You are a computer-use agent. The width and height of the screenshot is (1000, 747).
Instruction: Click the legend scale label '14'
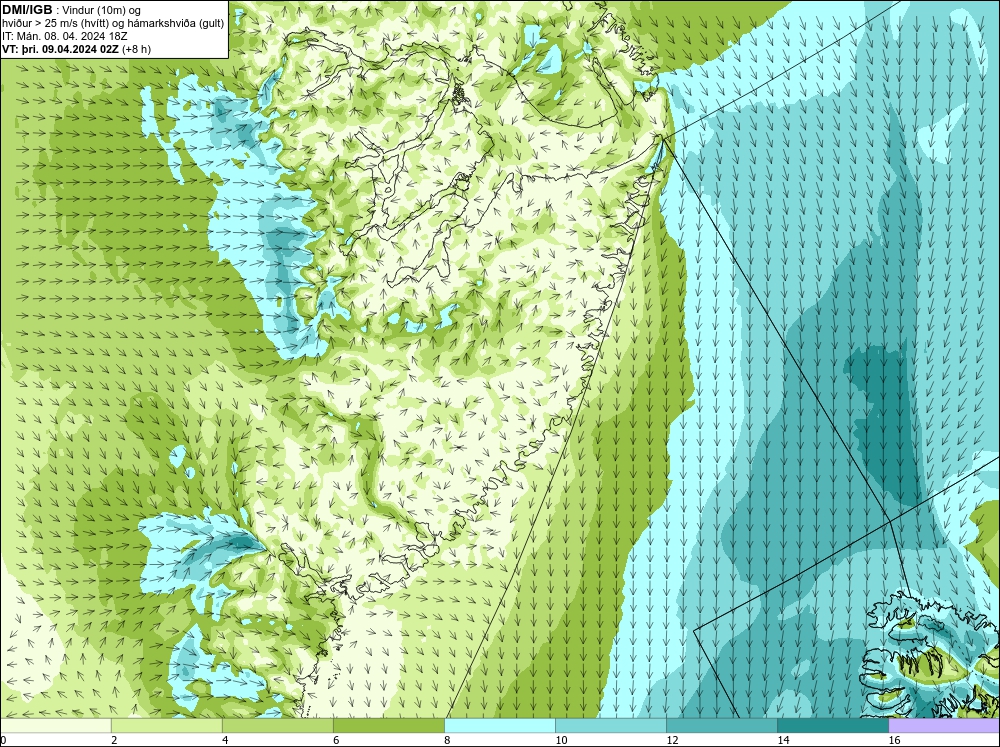tap(783, 740)
